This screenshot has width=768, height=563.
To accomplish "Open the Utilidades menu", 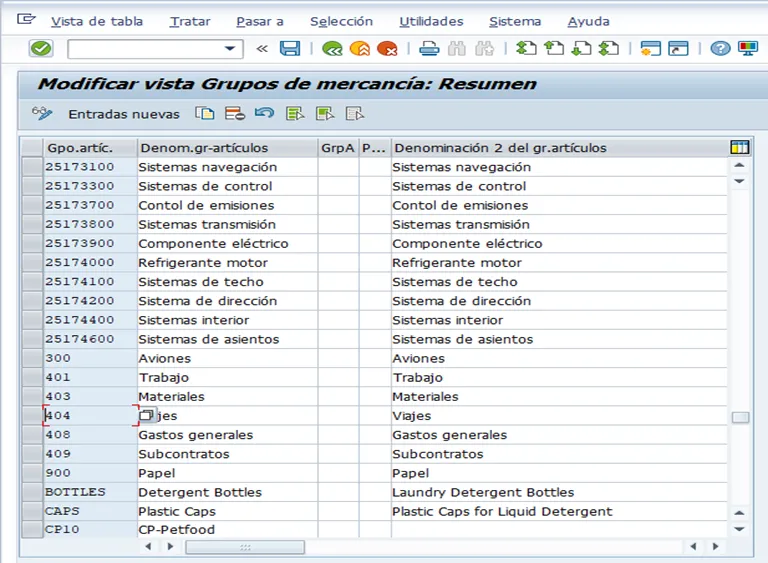I will click(431, 21).
